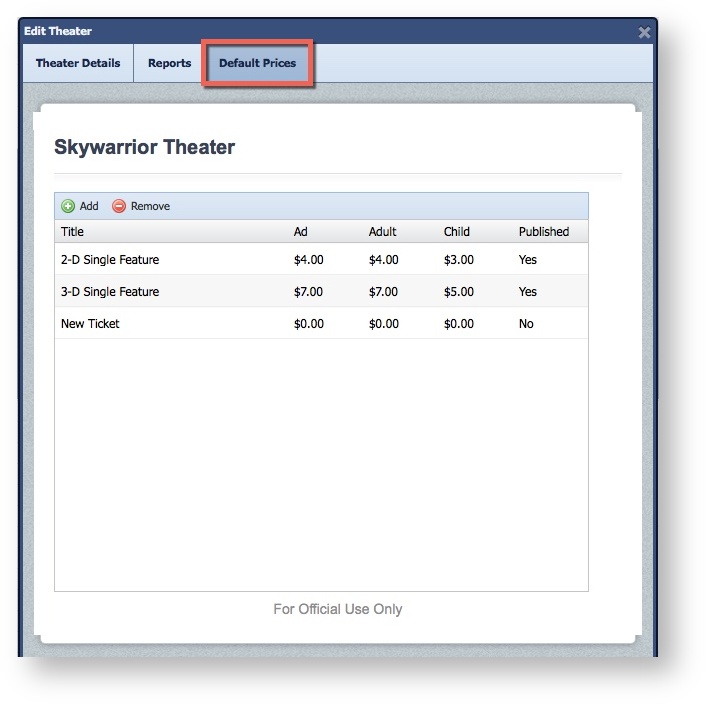Click the 3-D Single Feature Adult price $7.00
The width and height of the screenshot is (707, 705).
tap(383, 292)
